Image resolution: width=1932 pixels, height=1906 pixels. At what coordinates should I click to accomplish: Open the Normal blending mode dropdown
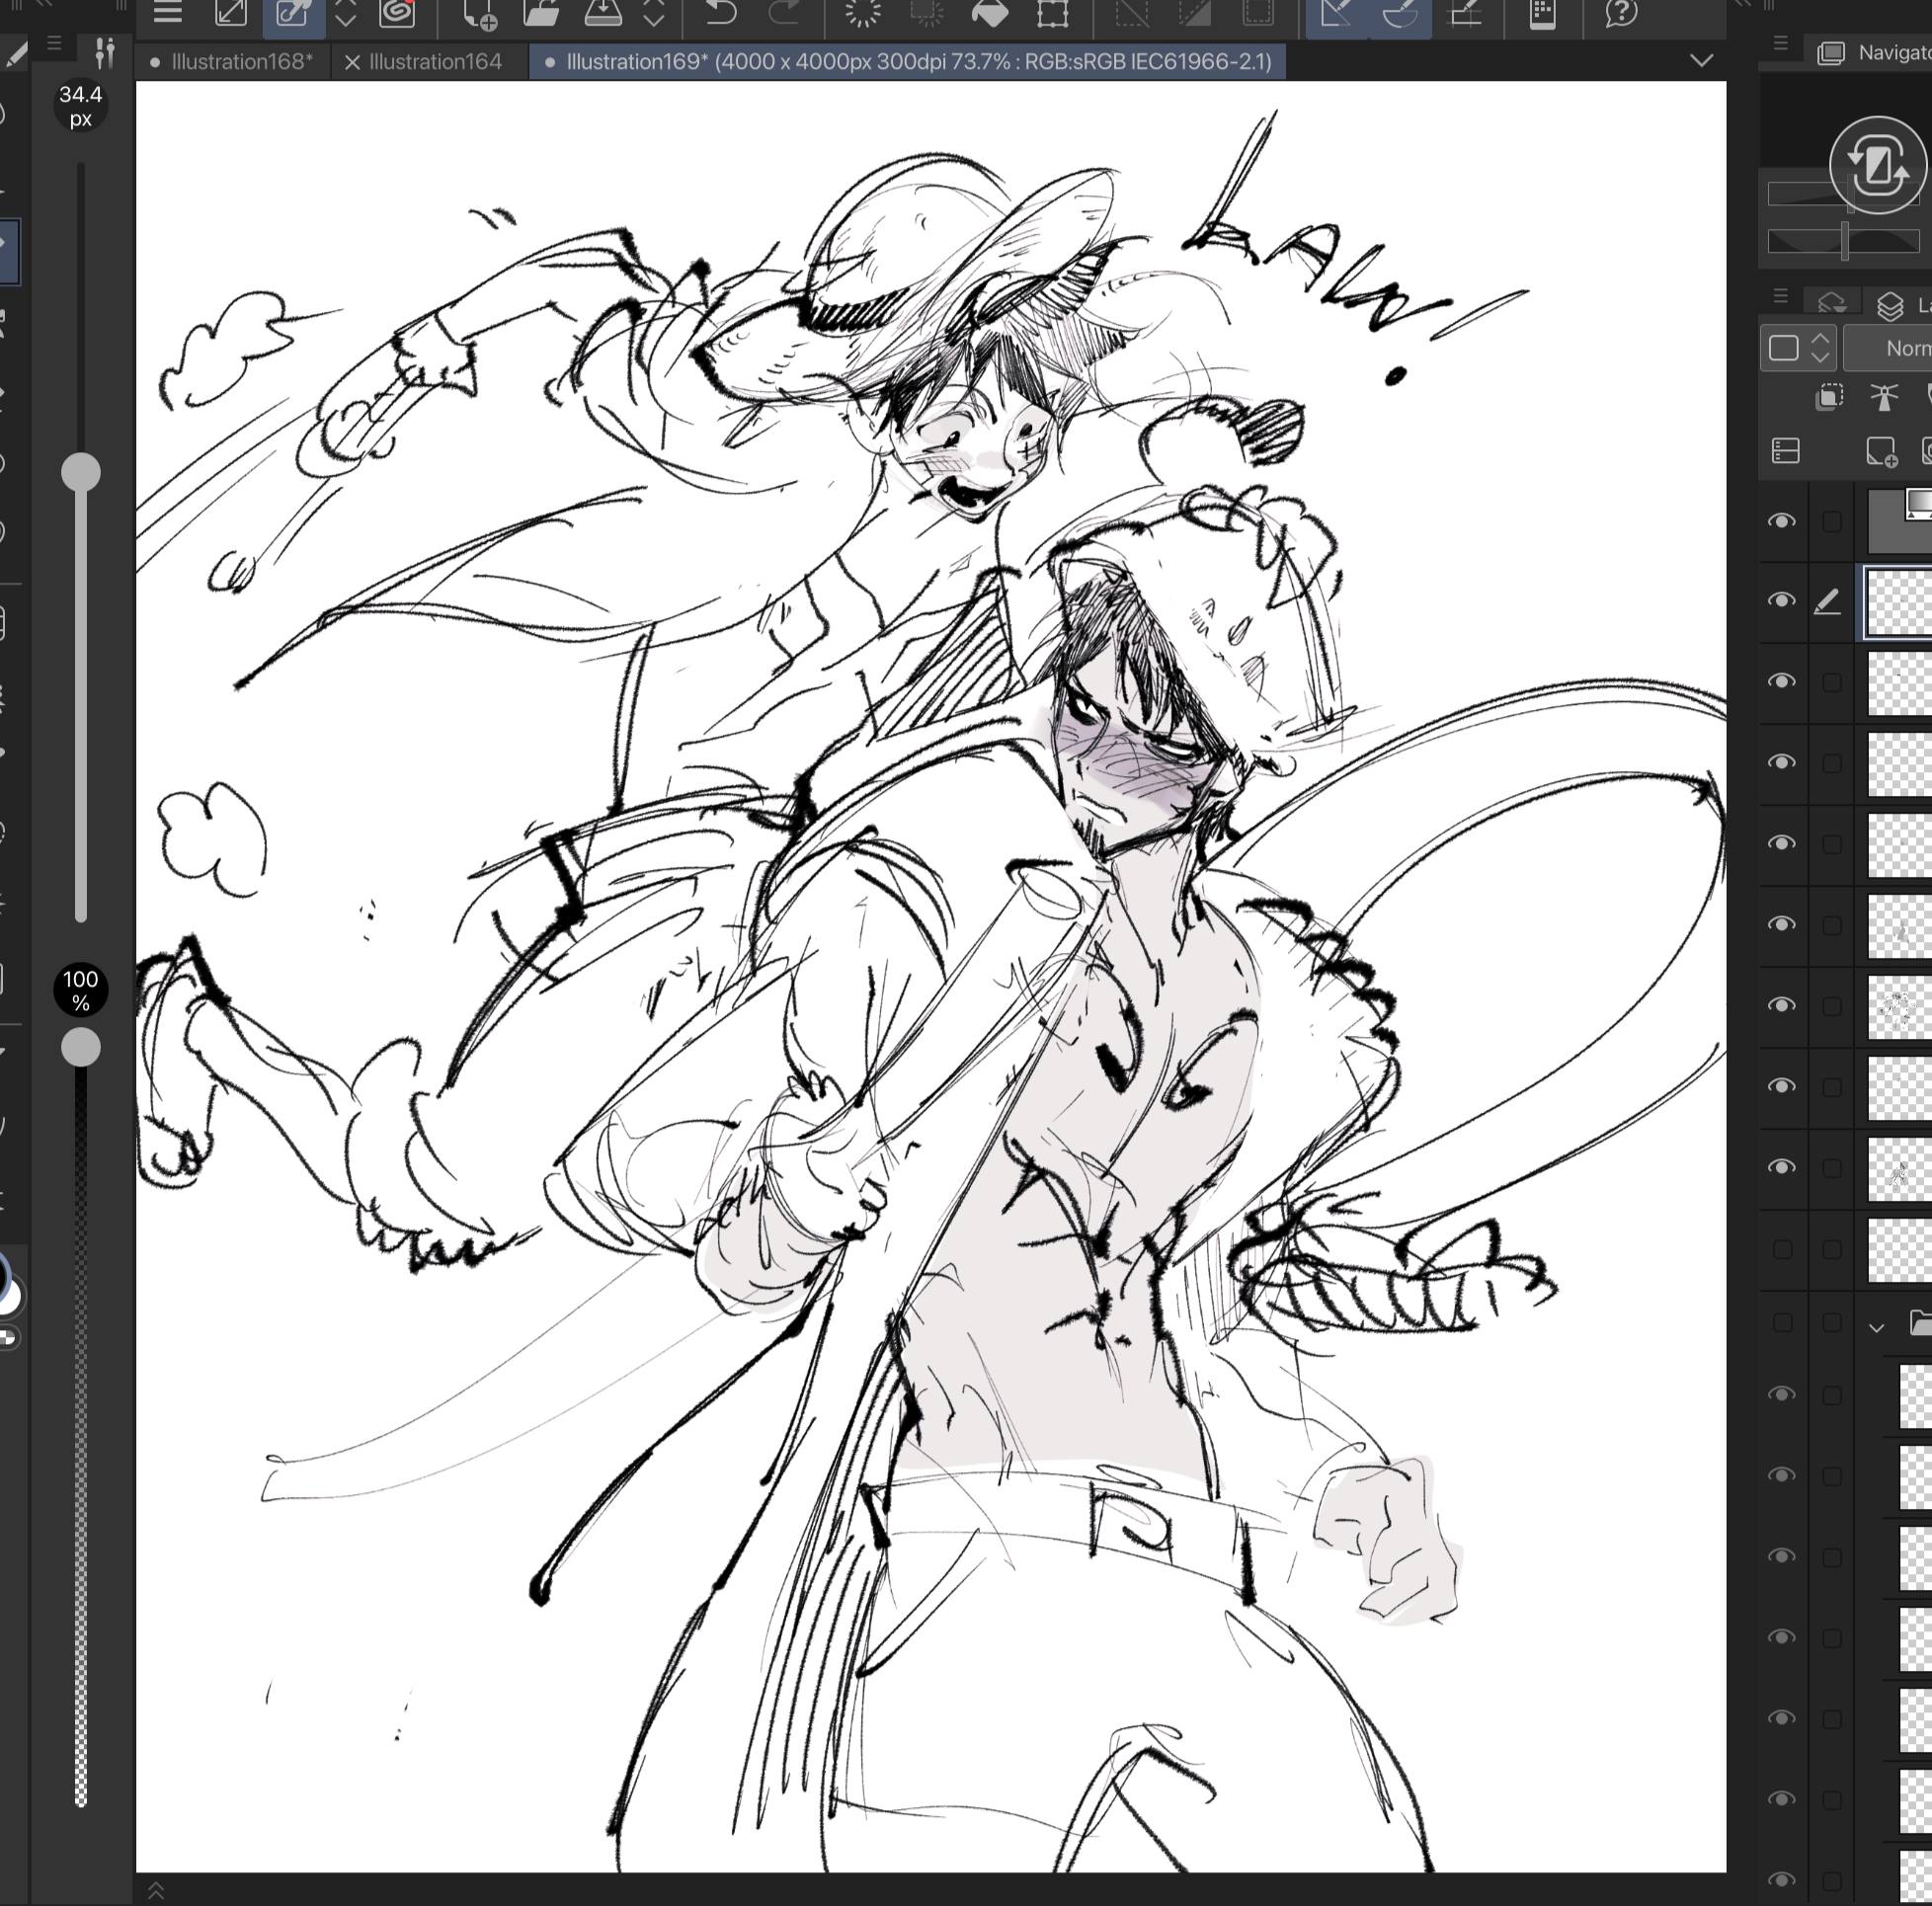(x=1889, y=348)
